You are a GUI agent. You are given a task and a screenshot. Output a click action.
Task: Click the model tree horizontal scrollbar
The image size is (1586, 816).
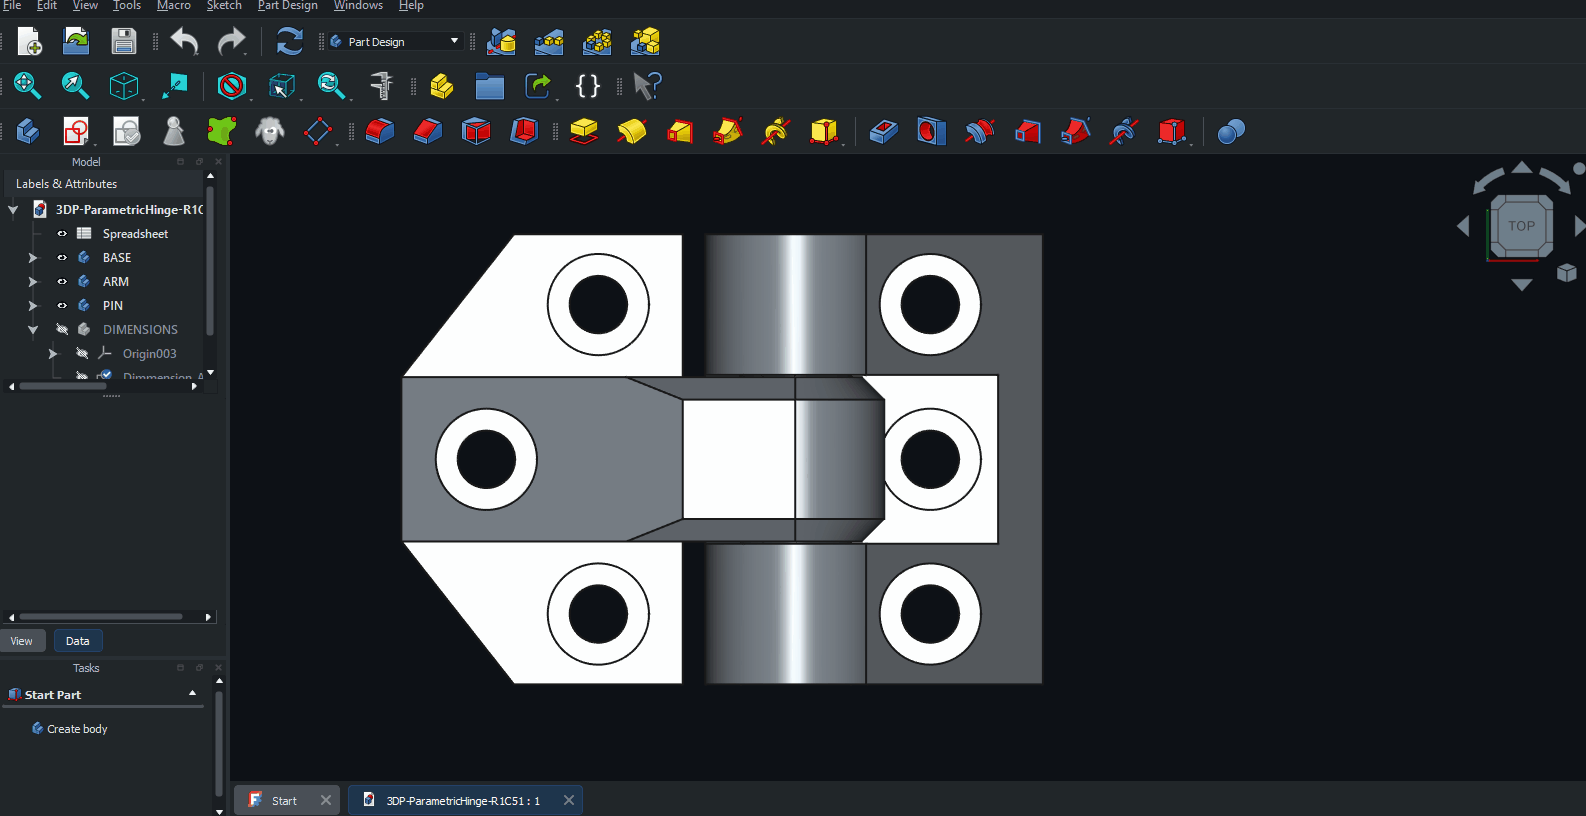click(x=62, y=386)
